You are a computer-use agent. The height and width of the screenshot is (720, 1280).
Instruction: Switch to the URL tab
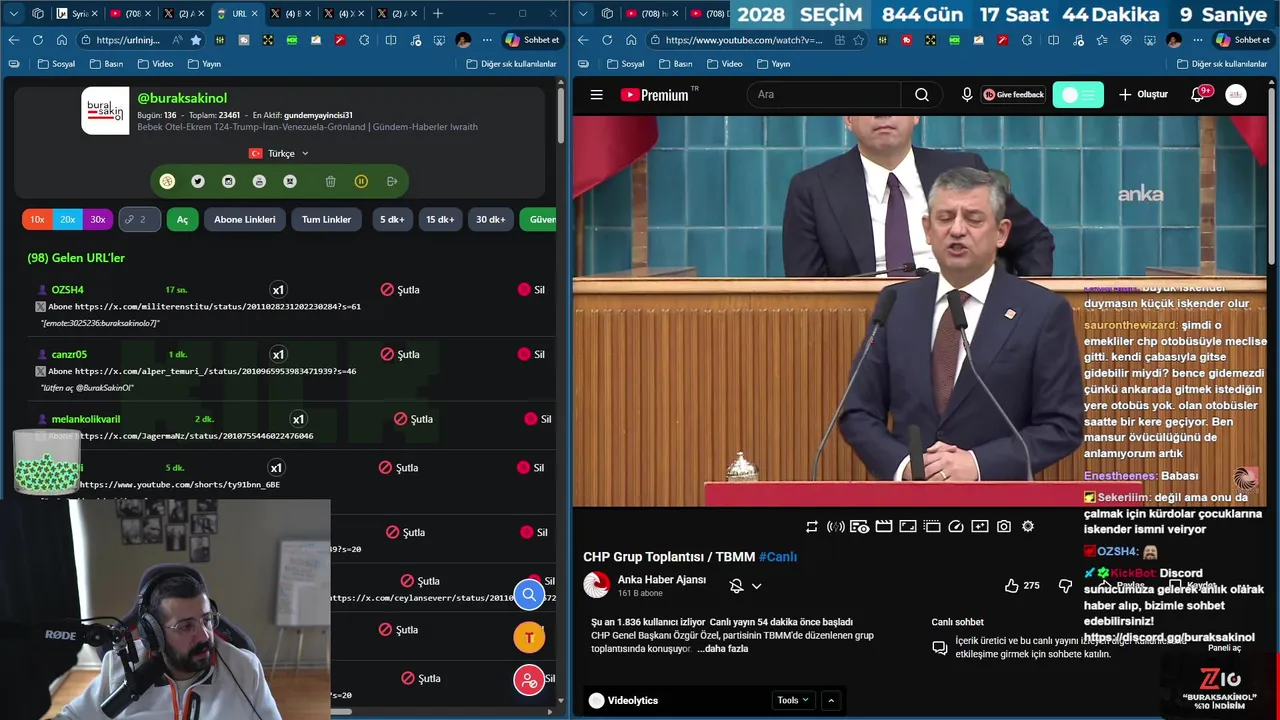tap(236, 13)
